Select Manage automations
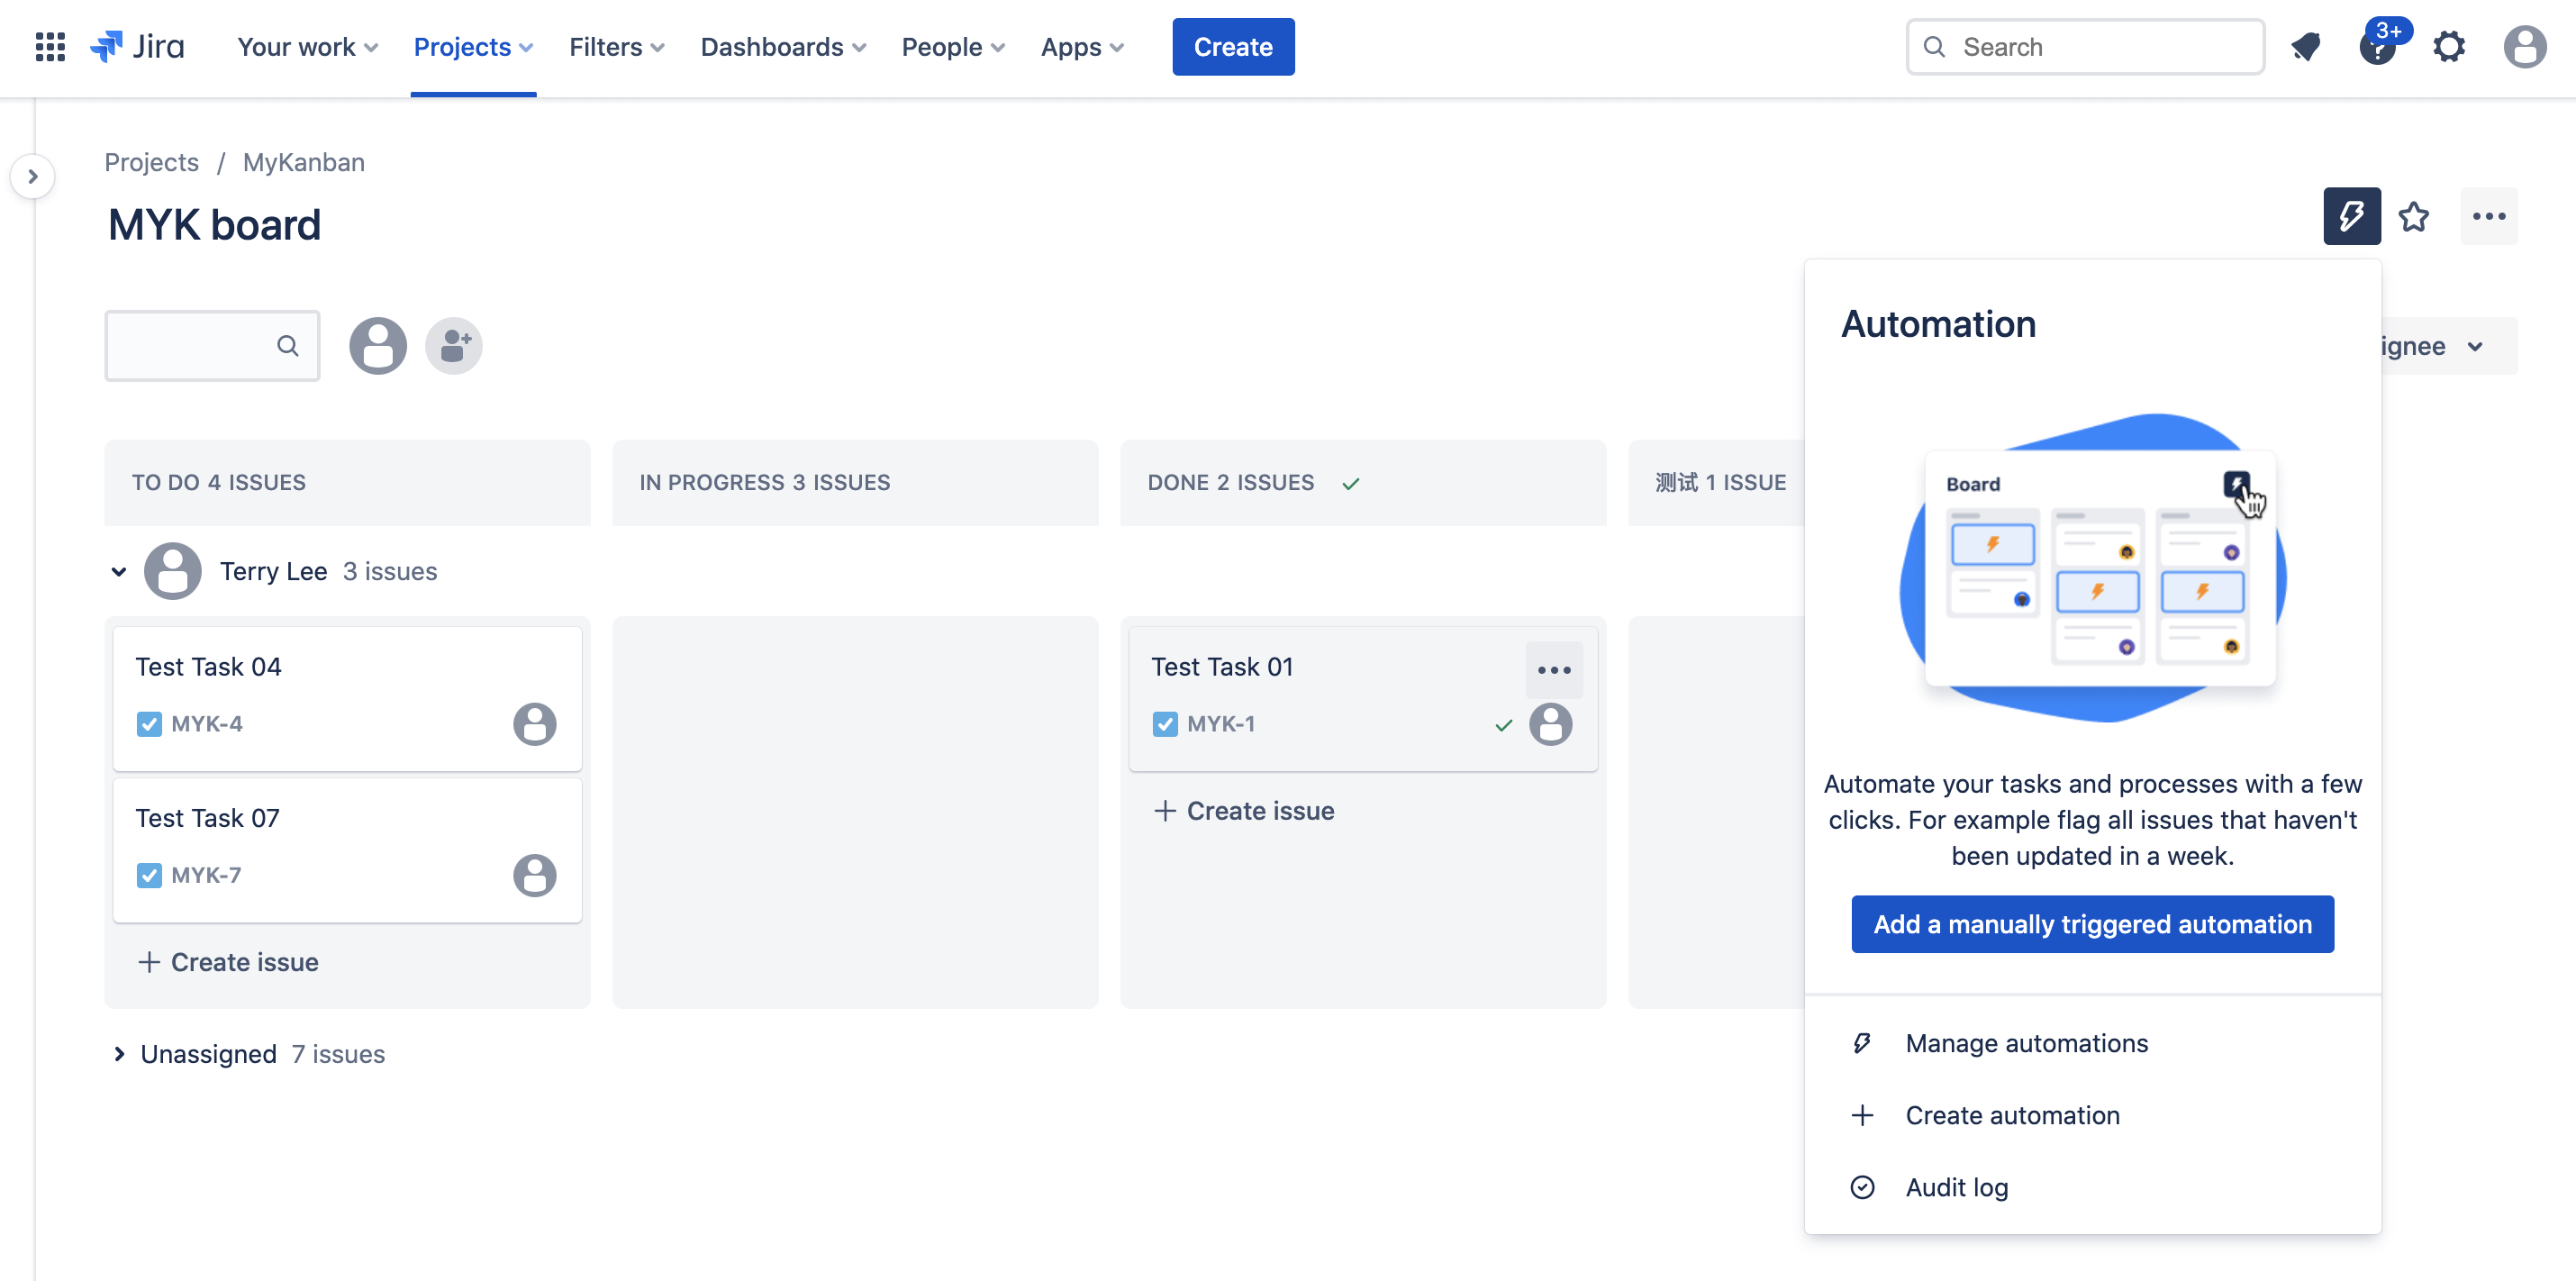 2026,1043
